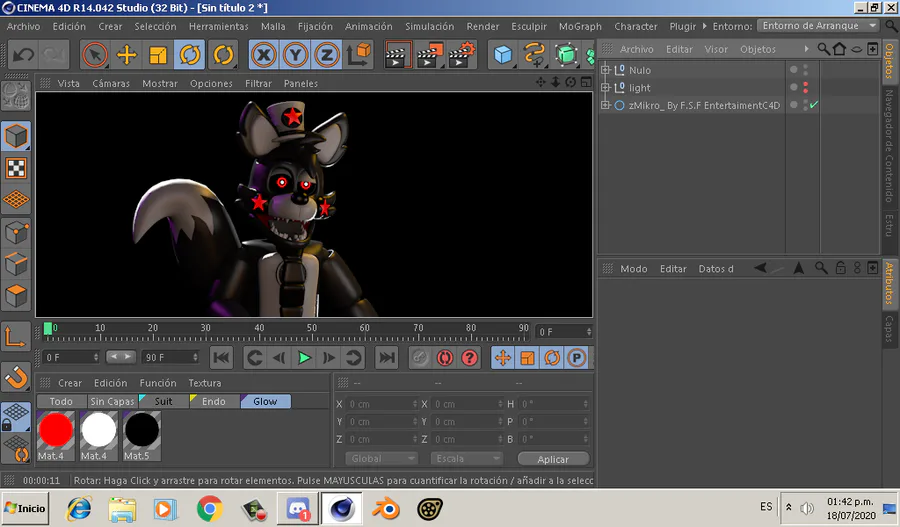Toggle the coordinate system icon
Viewport: 900px width, 527px height.
359,55
